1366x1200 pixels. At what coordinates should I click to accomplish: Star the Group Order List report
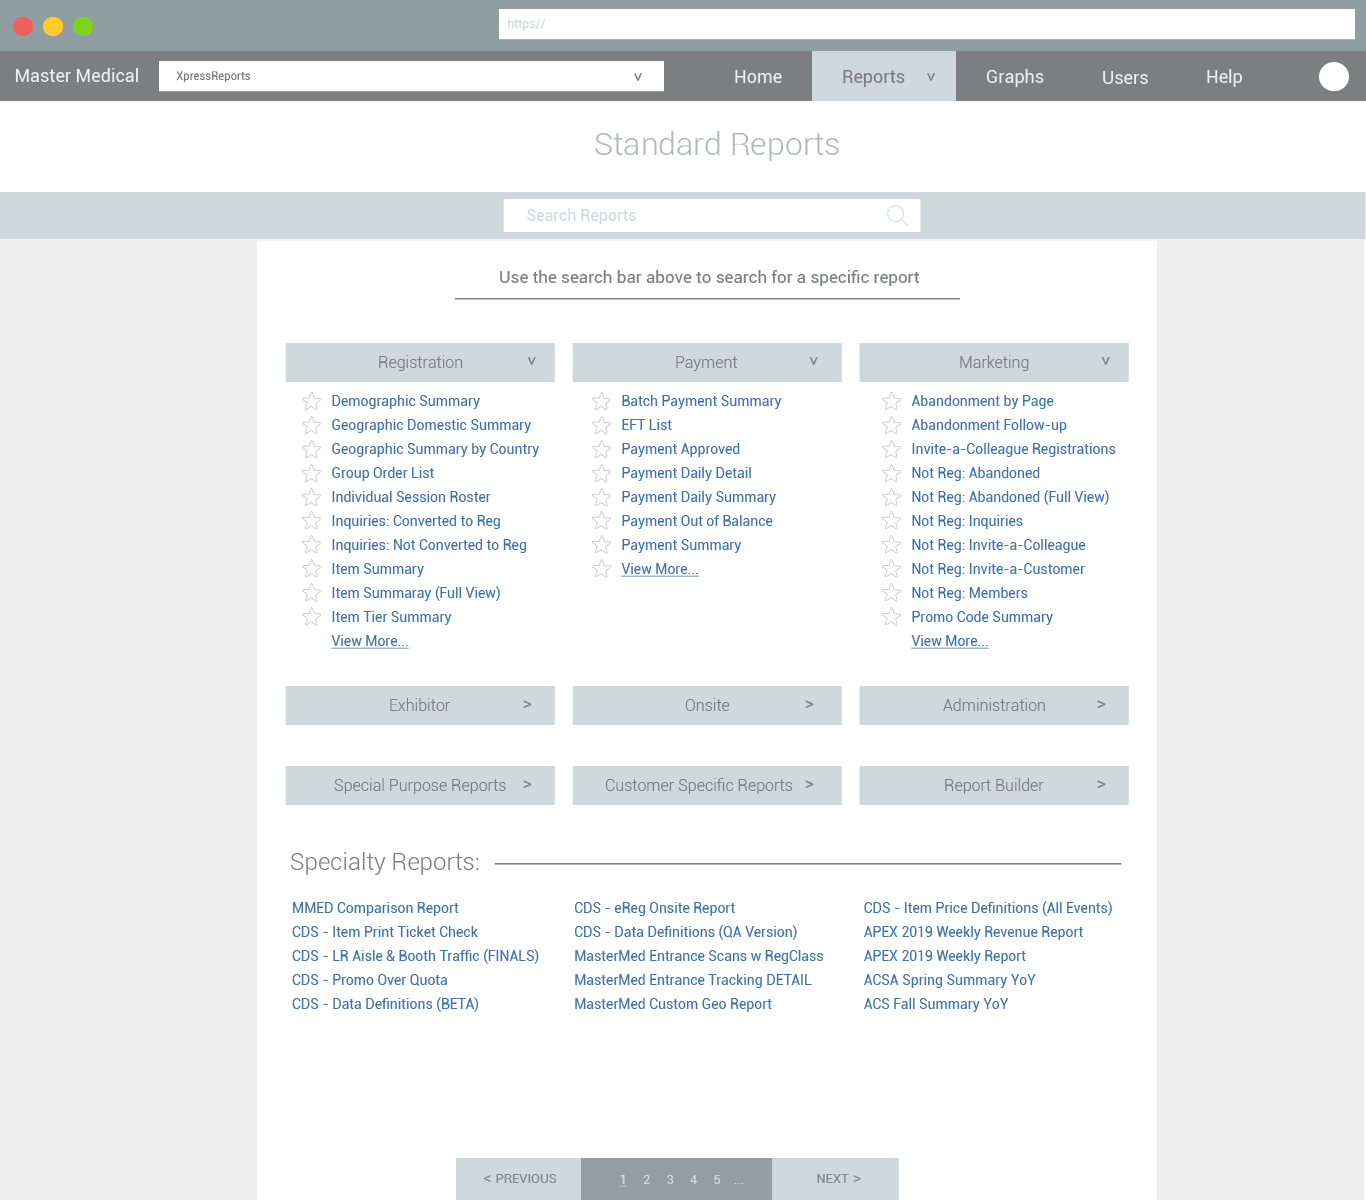pyautogui.click(x=312, y=473)
